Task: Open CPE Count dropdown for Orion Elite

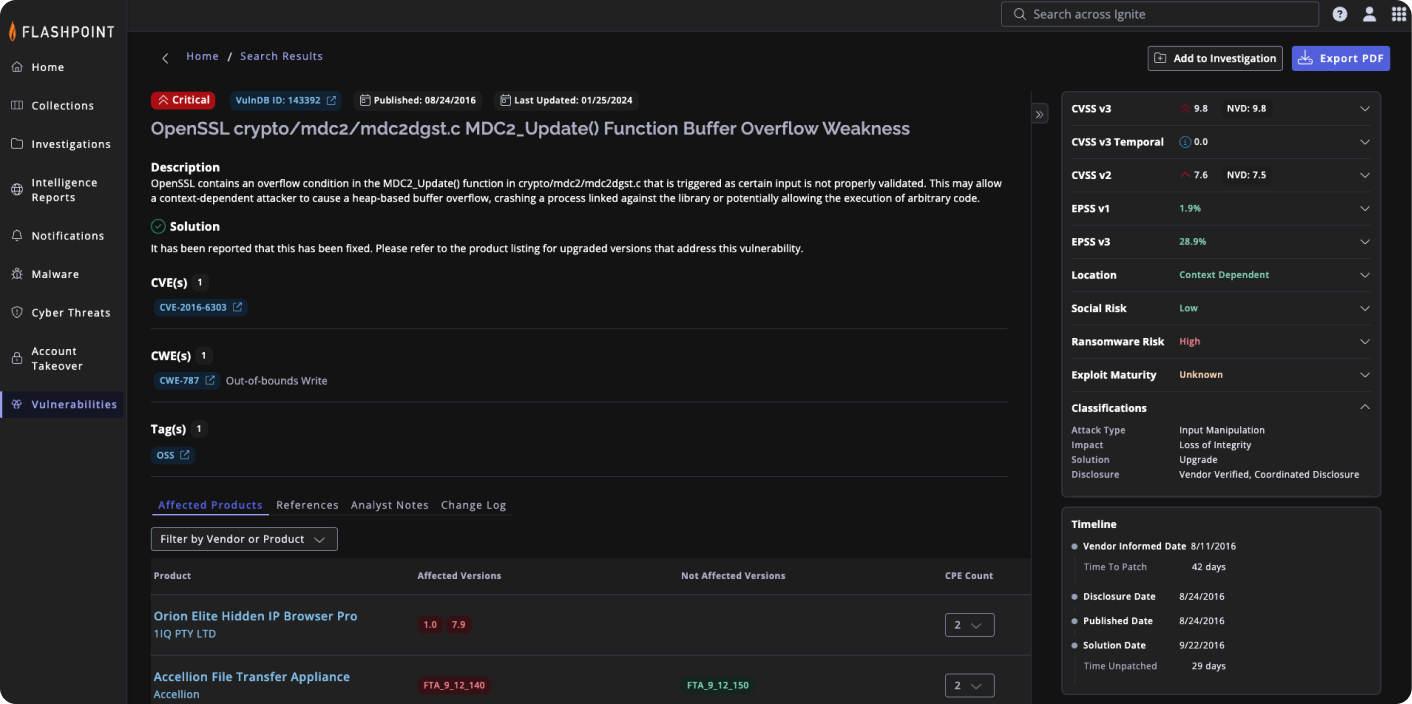Action: [x=970, y=625]
